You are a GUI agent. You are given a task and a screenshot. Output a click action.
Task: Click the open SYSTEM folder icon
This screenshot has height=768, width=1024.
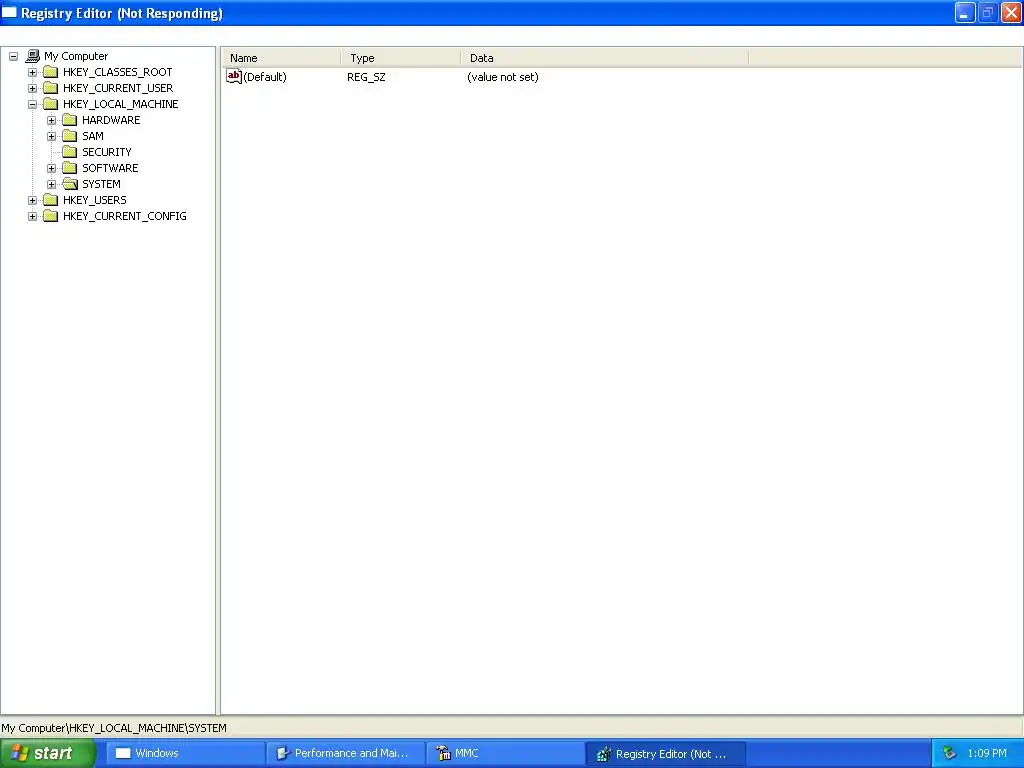pyautogui.click(x=70, y=184)
